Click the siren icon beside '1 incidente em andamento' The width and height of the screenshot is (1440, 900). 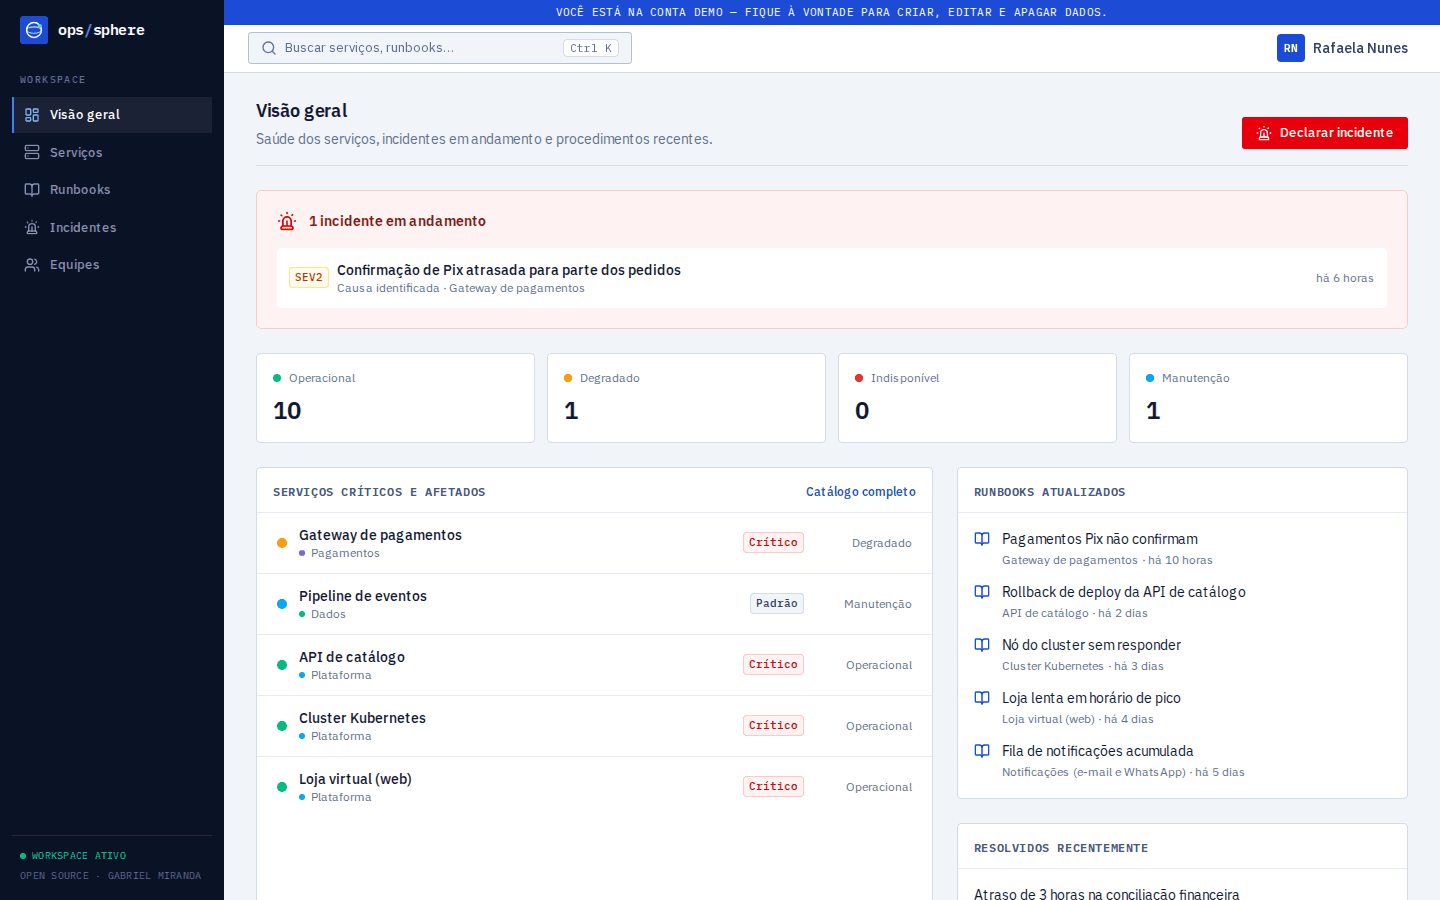pos(287,221)
